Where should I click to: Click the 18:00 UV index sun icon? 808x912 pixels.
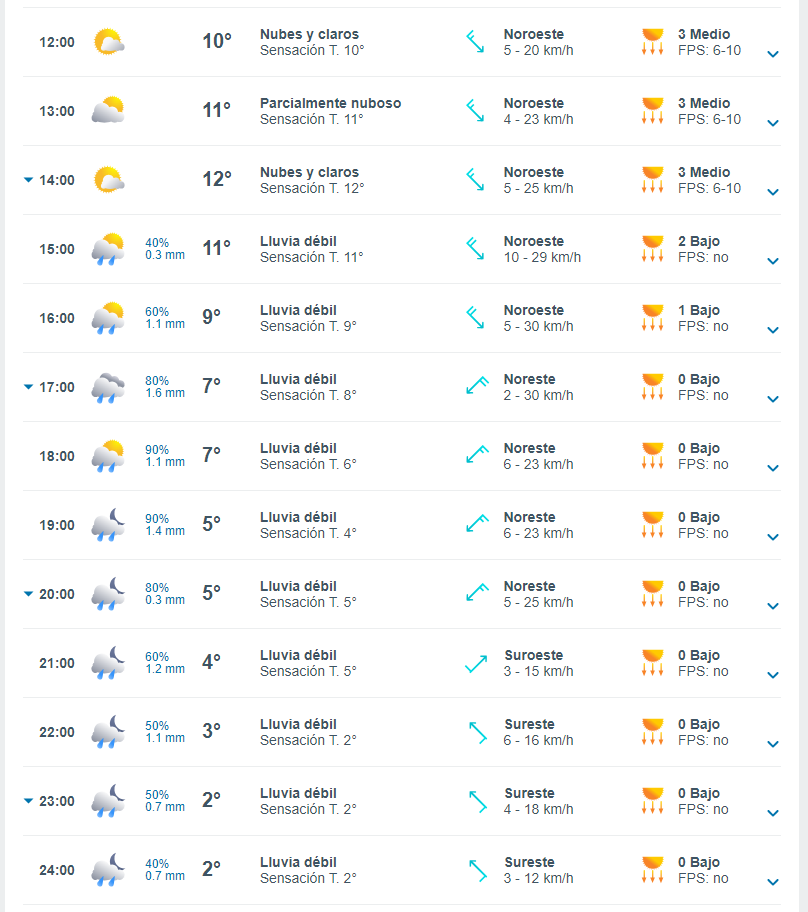tap(653, 456)
